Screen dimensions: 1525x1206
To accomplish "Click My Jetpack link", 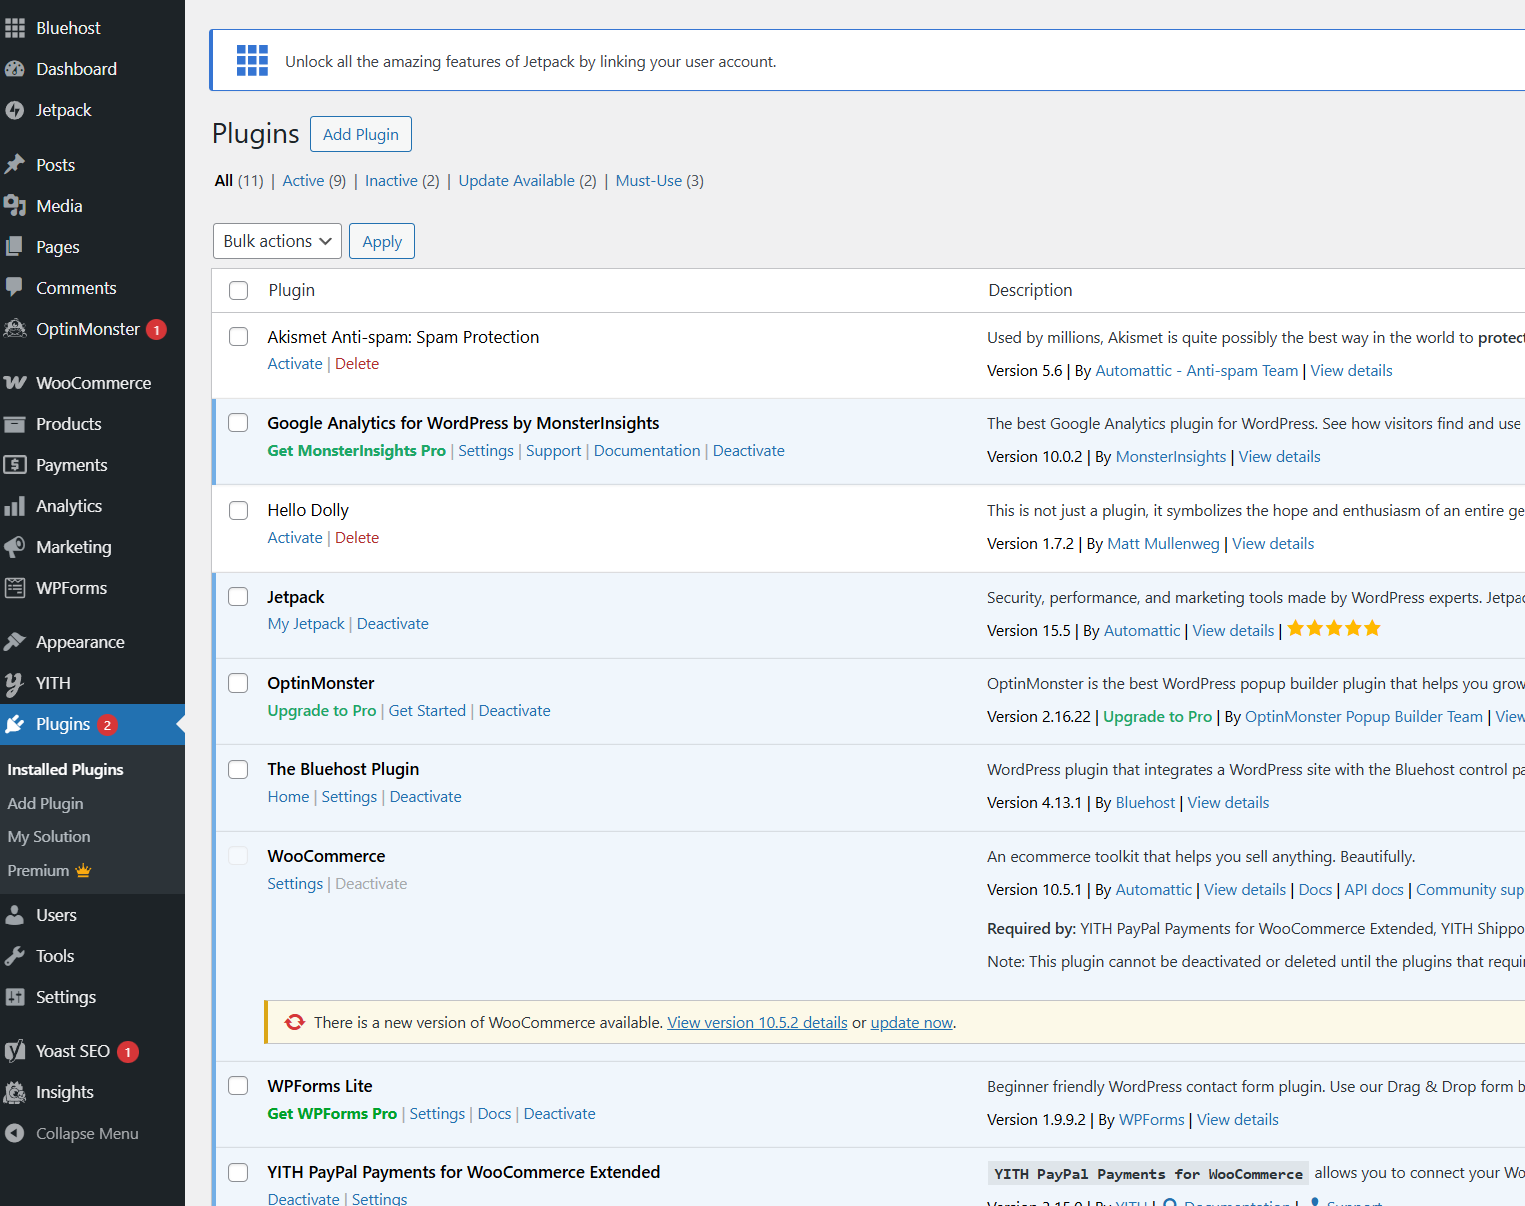I will point(306,624).
